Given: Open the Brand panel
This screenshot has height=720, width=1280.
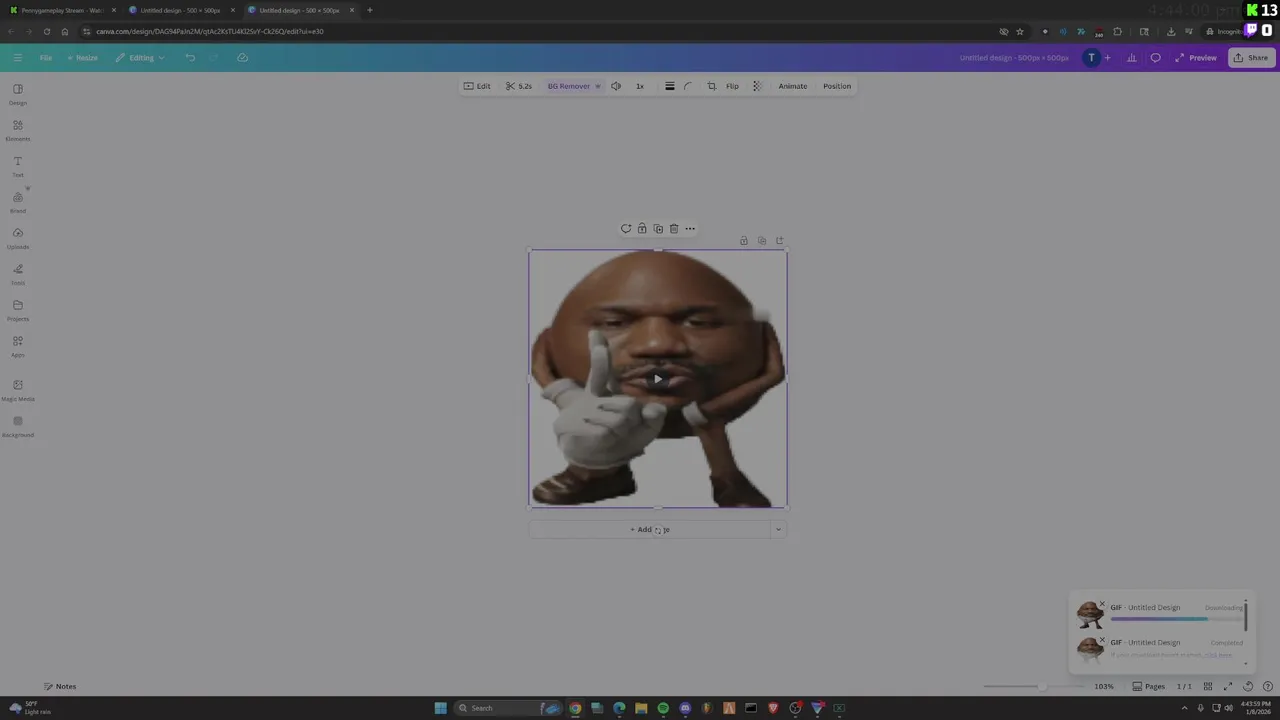Looking at the screenshot, I should (18, 202).
